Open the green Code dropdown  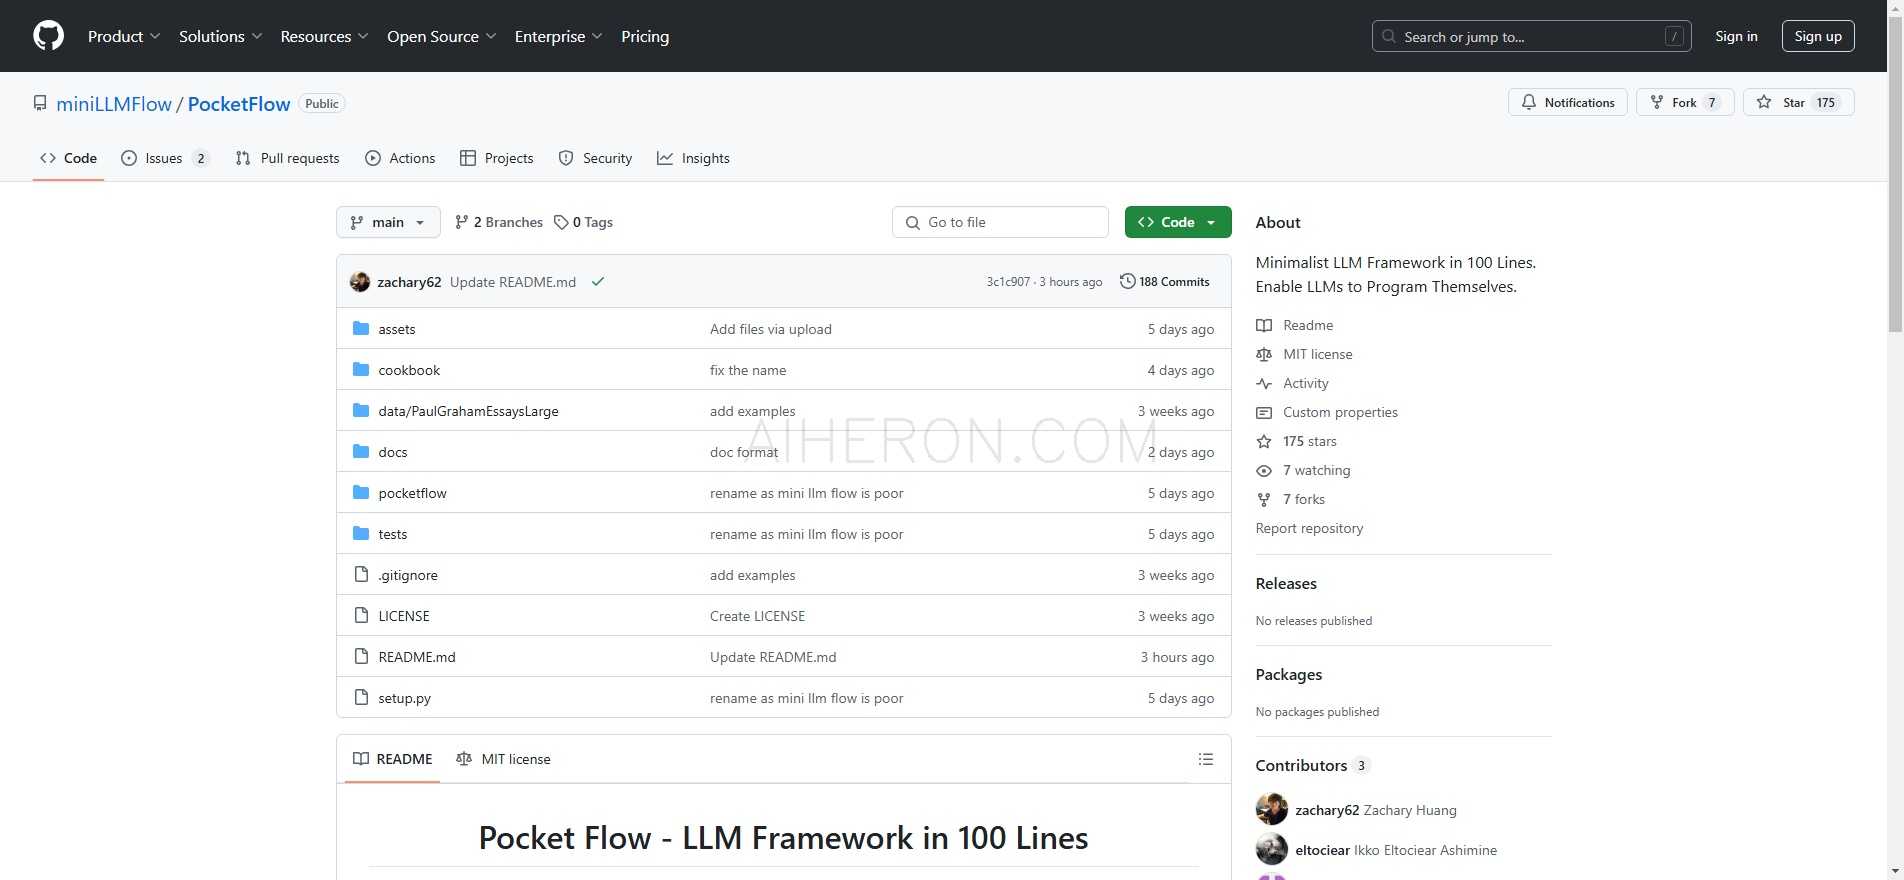(1178, 222)
